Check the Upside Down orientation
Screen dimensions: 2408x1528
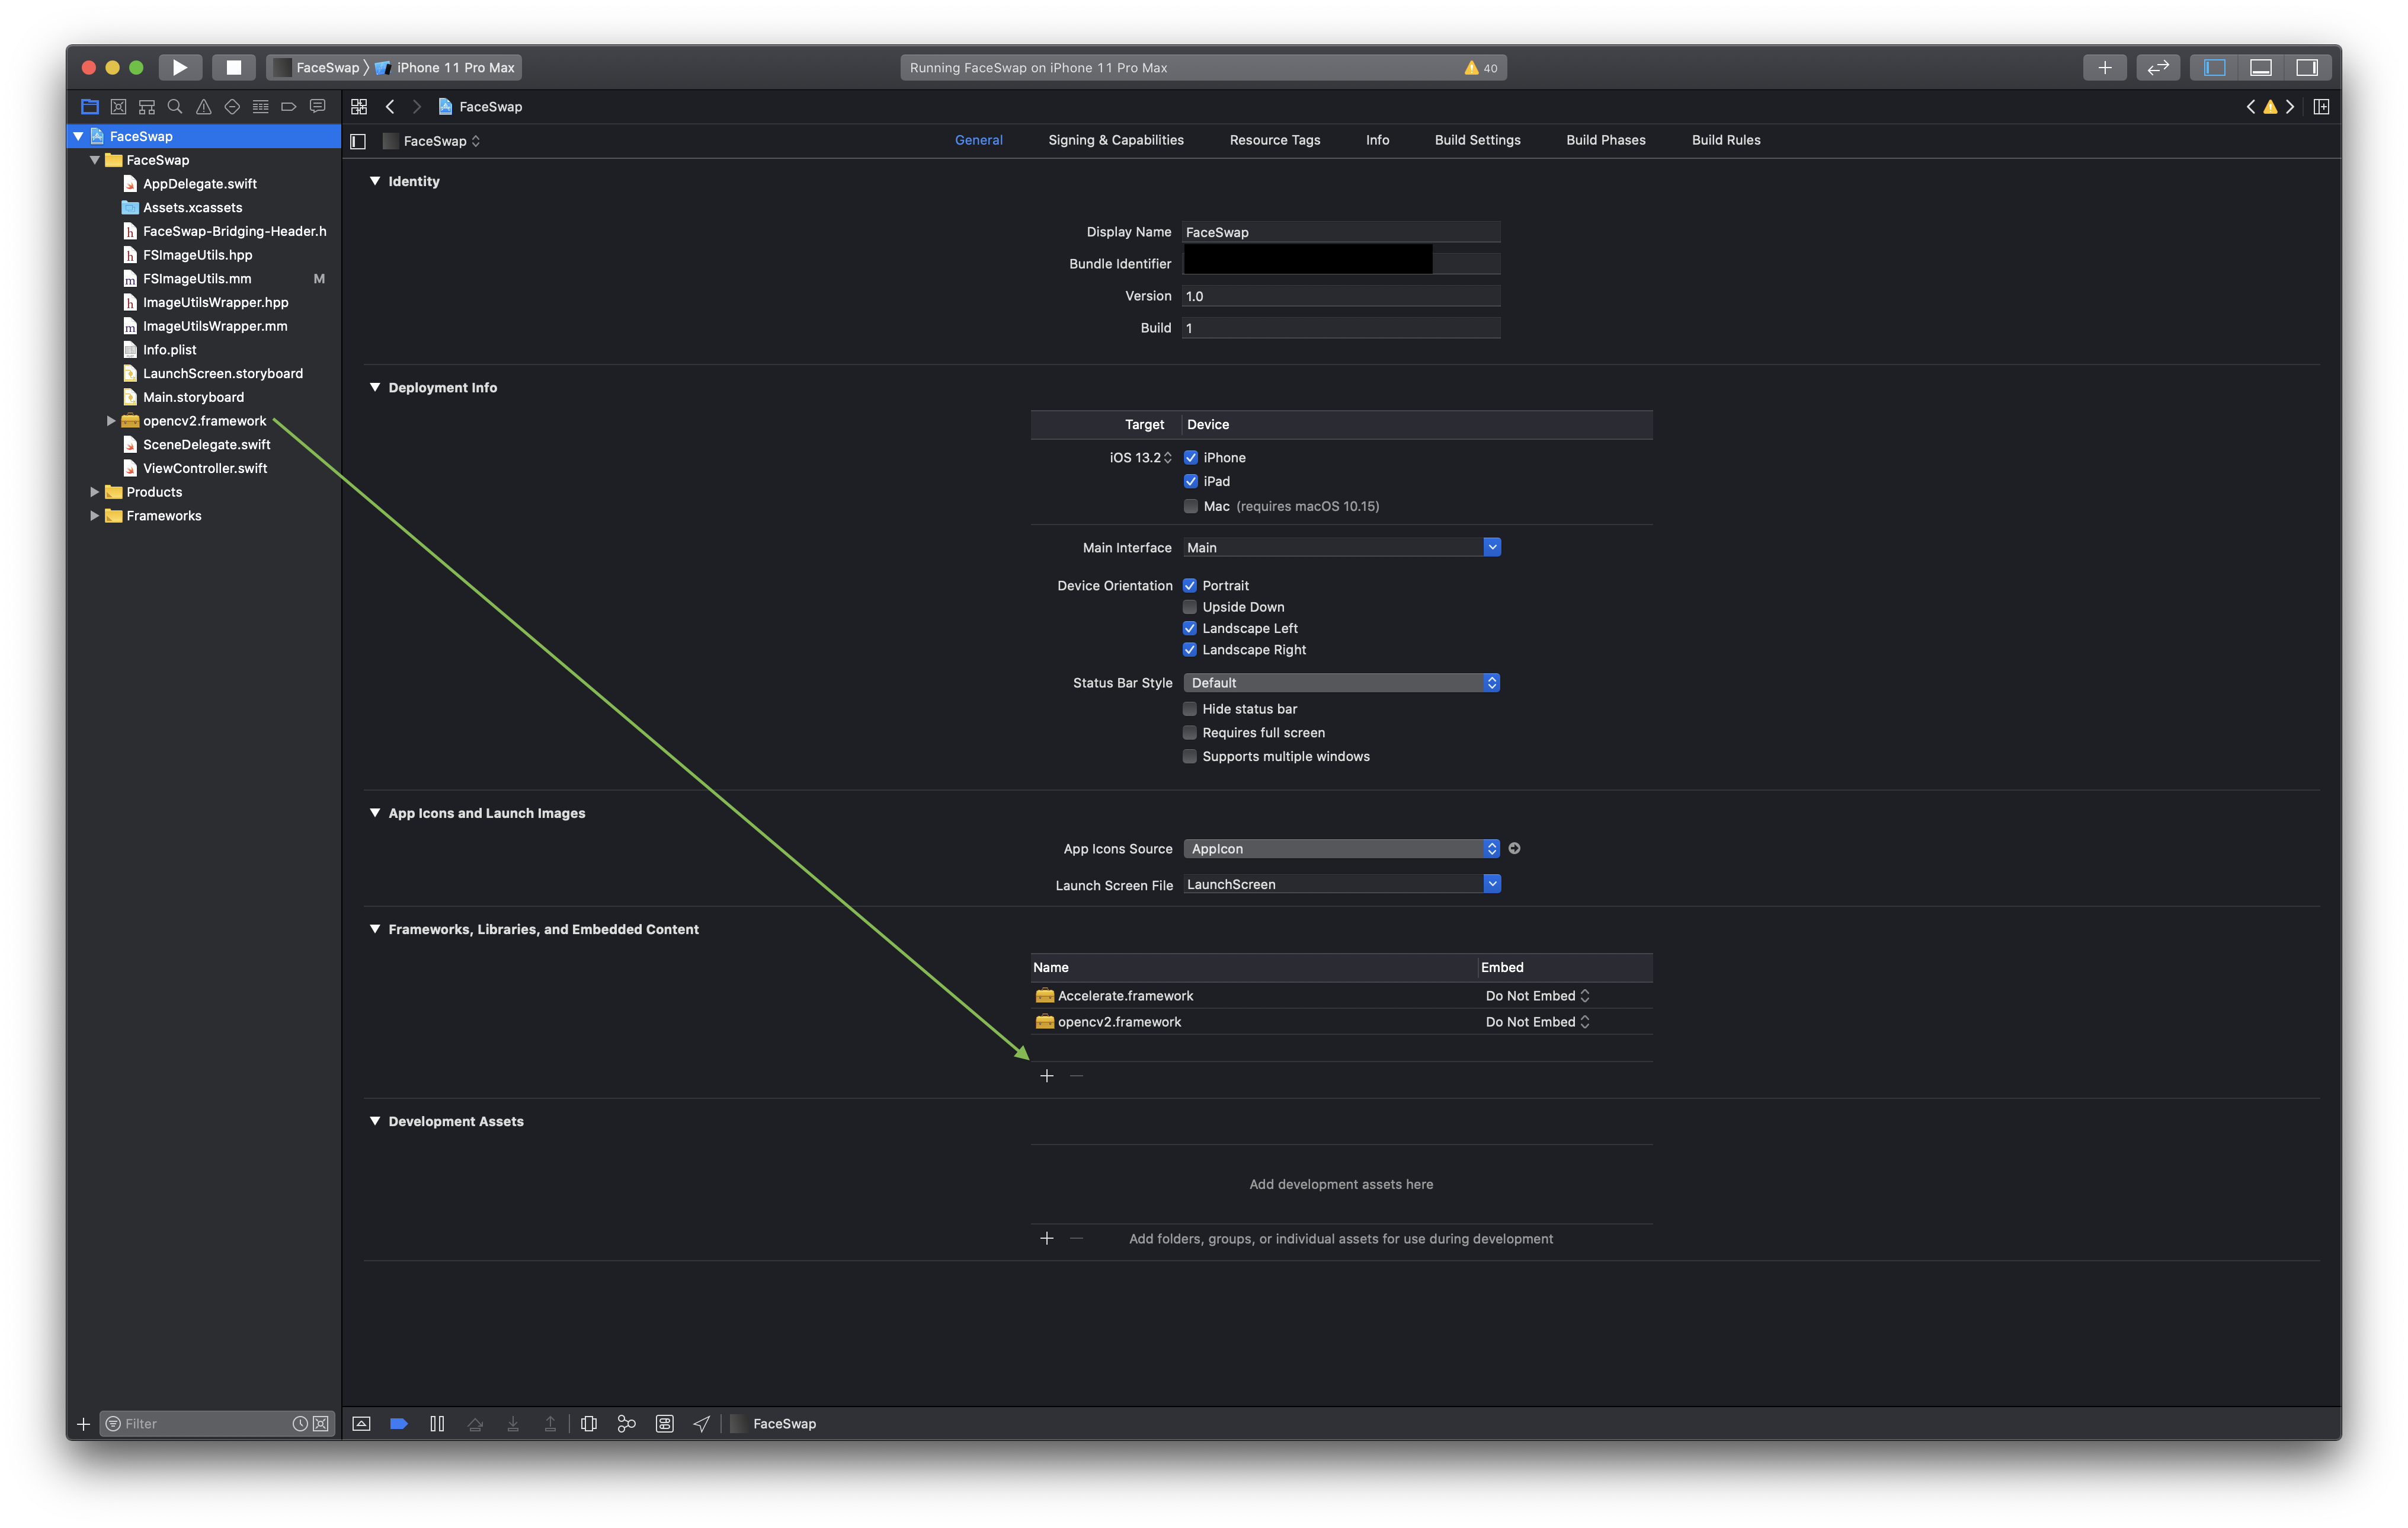coord(1190,607)
